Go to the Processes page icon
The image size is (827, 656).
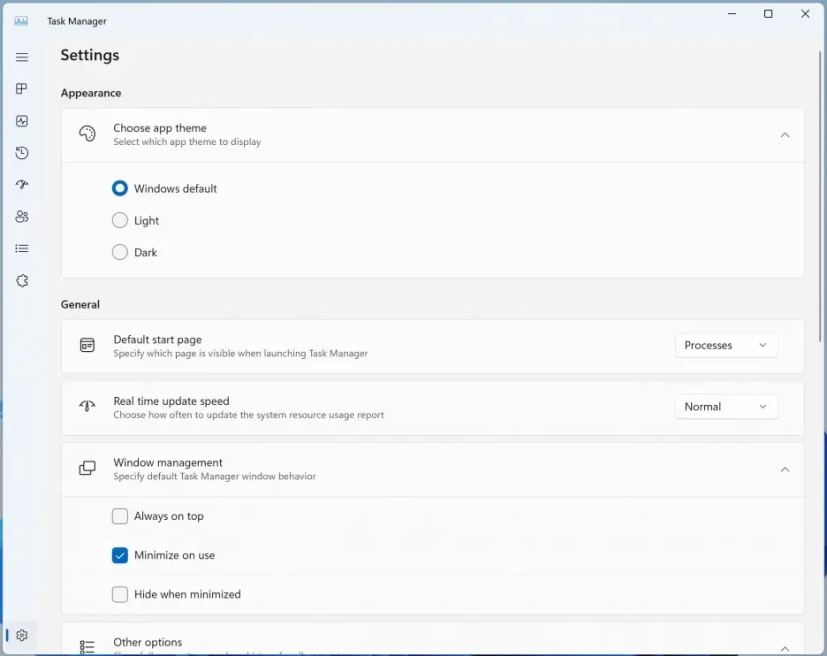[x=22, y=89]
